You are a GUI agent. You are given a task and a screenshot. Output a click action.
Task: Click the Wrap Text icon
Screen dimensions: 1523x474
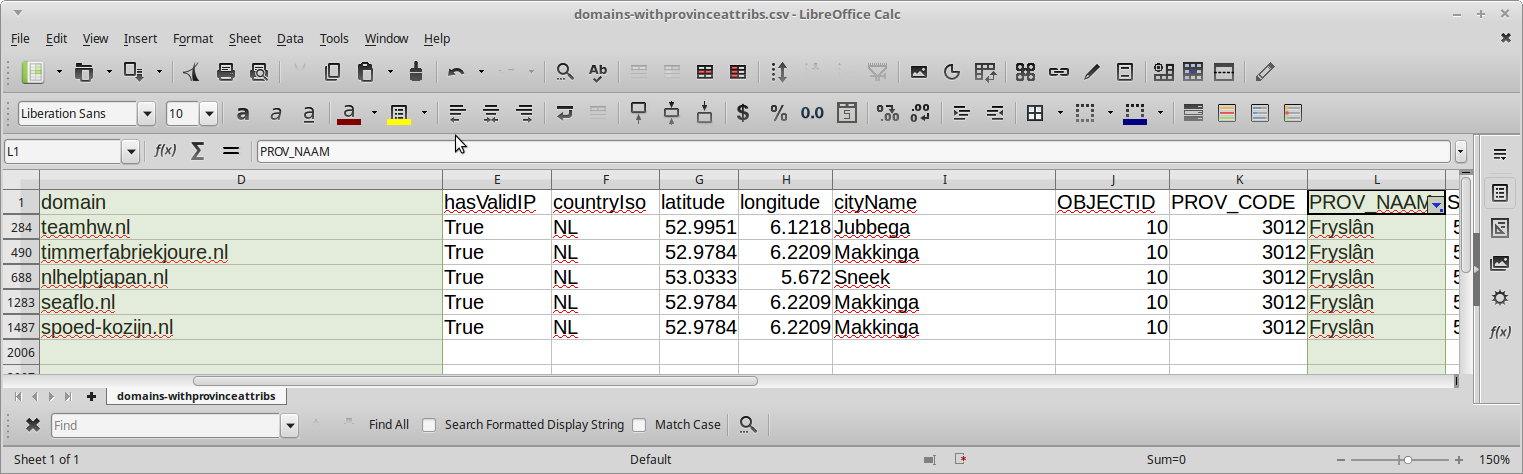[x=565, y=113]
